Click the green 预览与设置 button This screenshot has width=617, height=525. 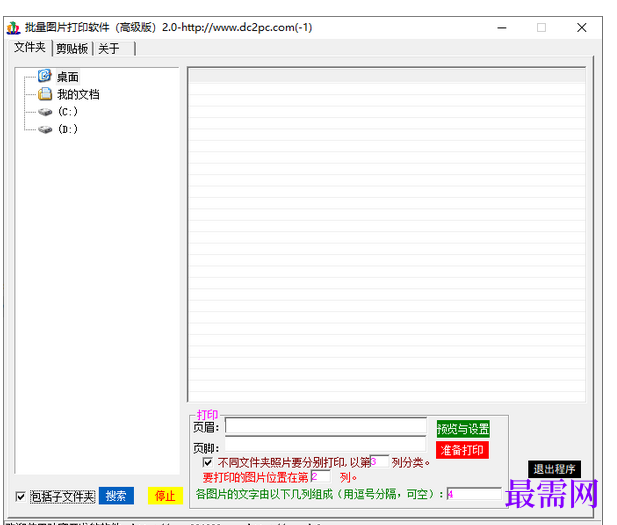(463, 429)
